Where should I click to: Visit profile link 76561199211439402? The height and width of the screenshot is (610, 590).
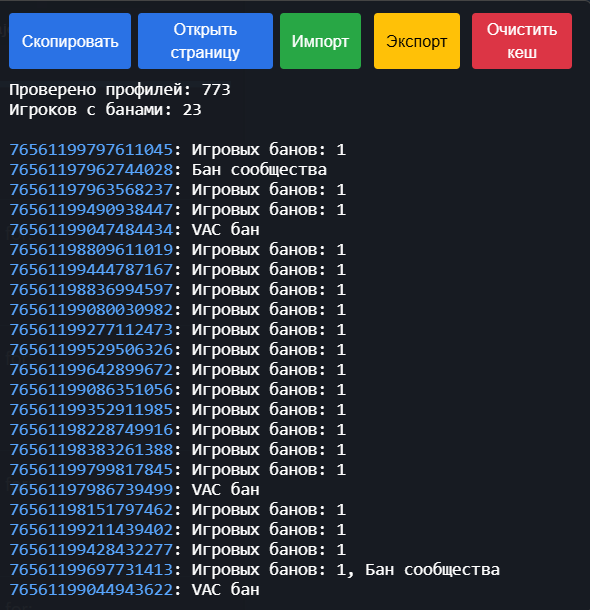[91, 530]
